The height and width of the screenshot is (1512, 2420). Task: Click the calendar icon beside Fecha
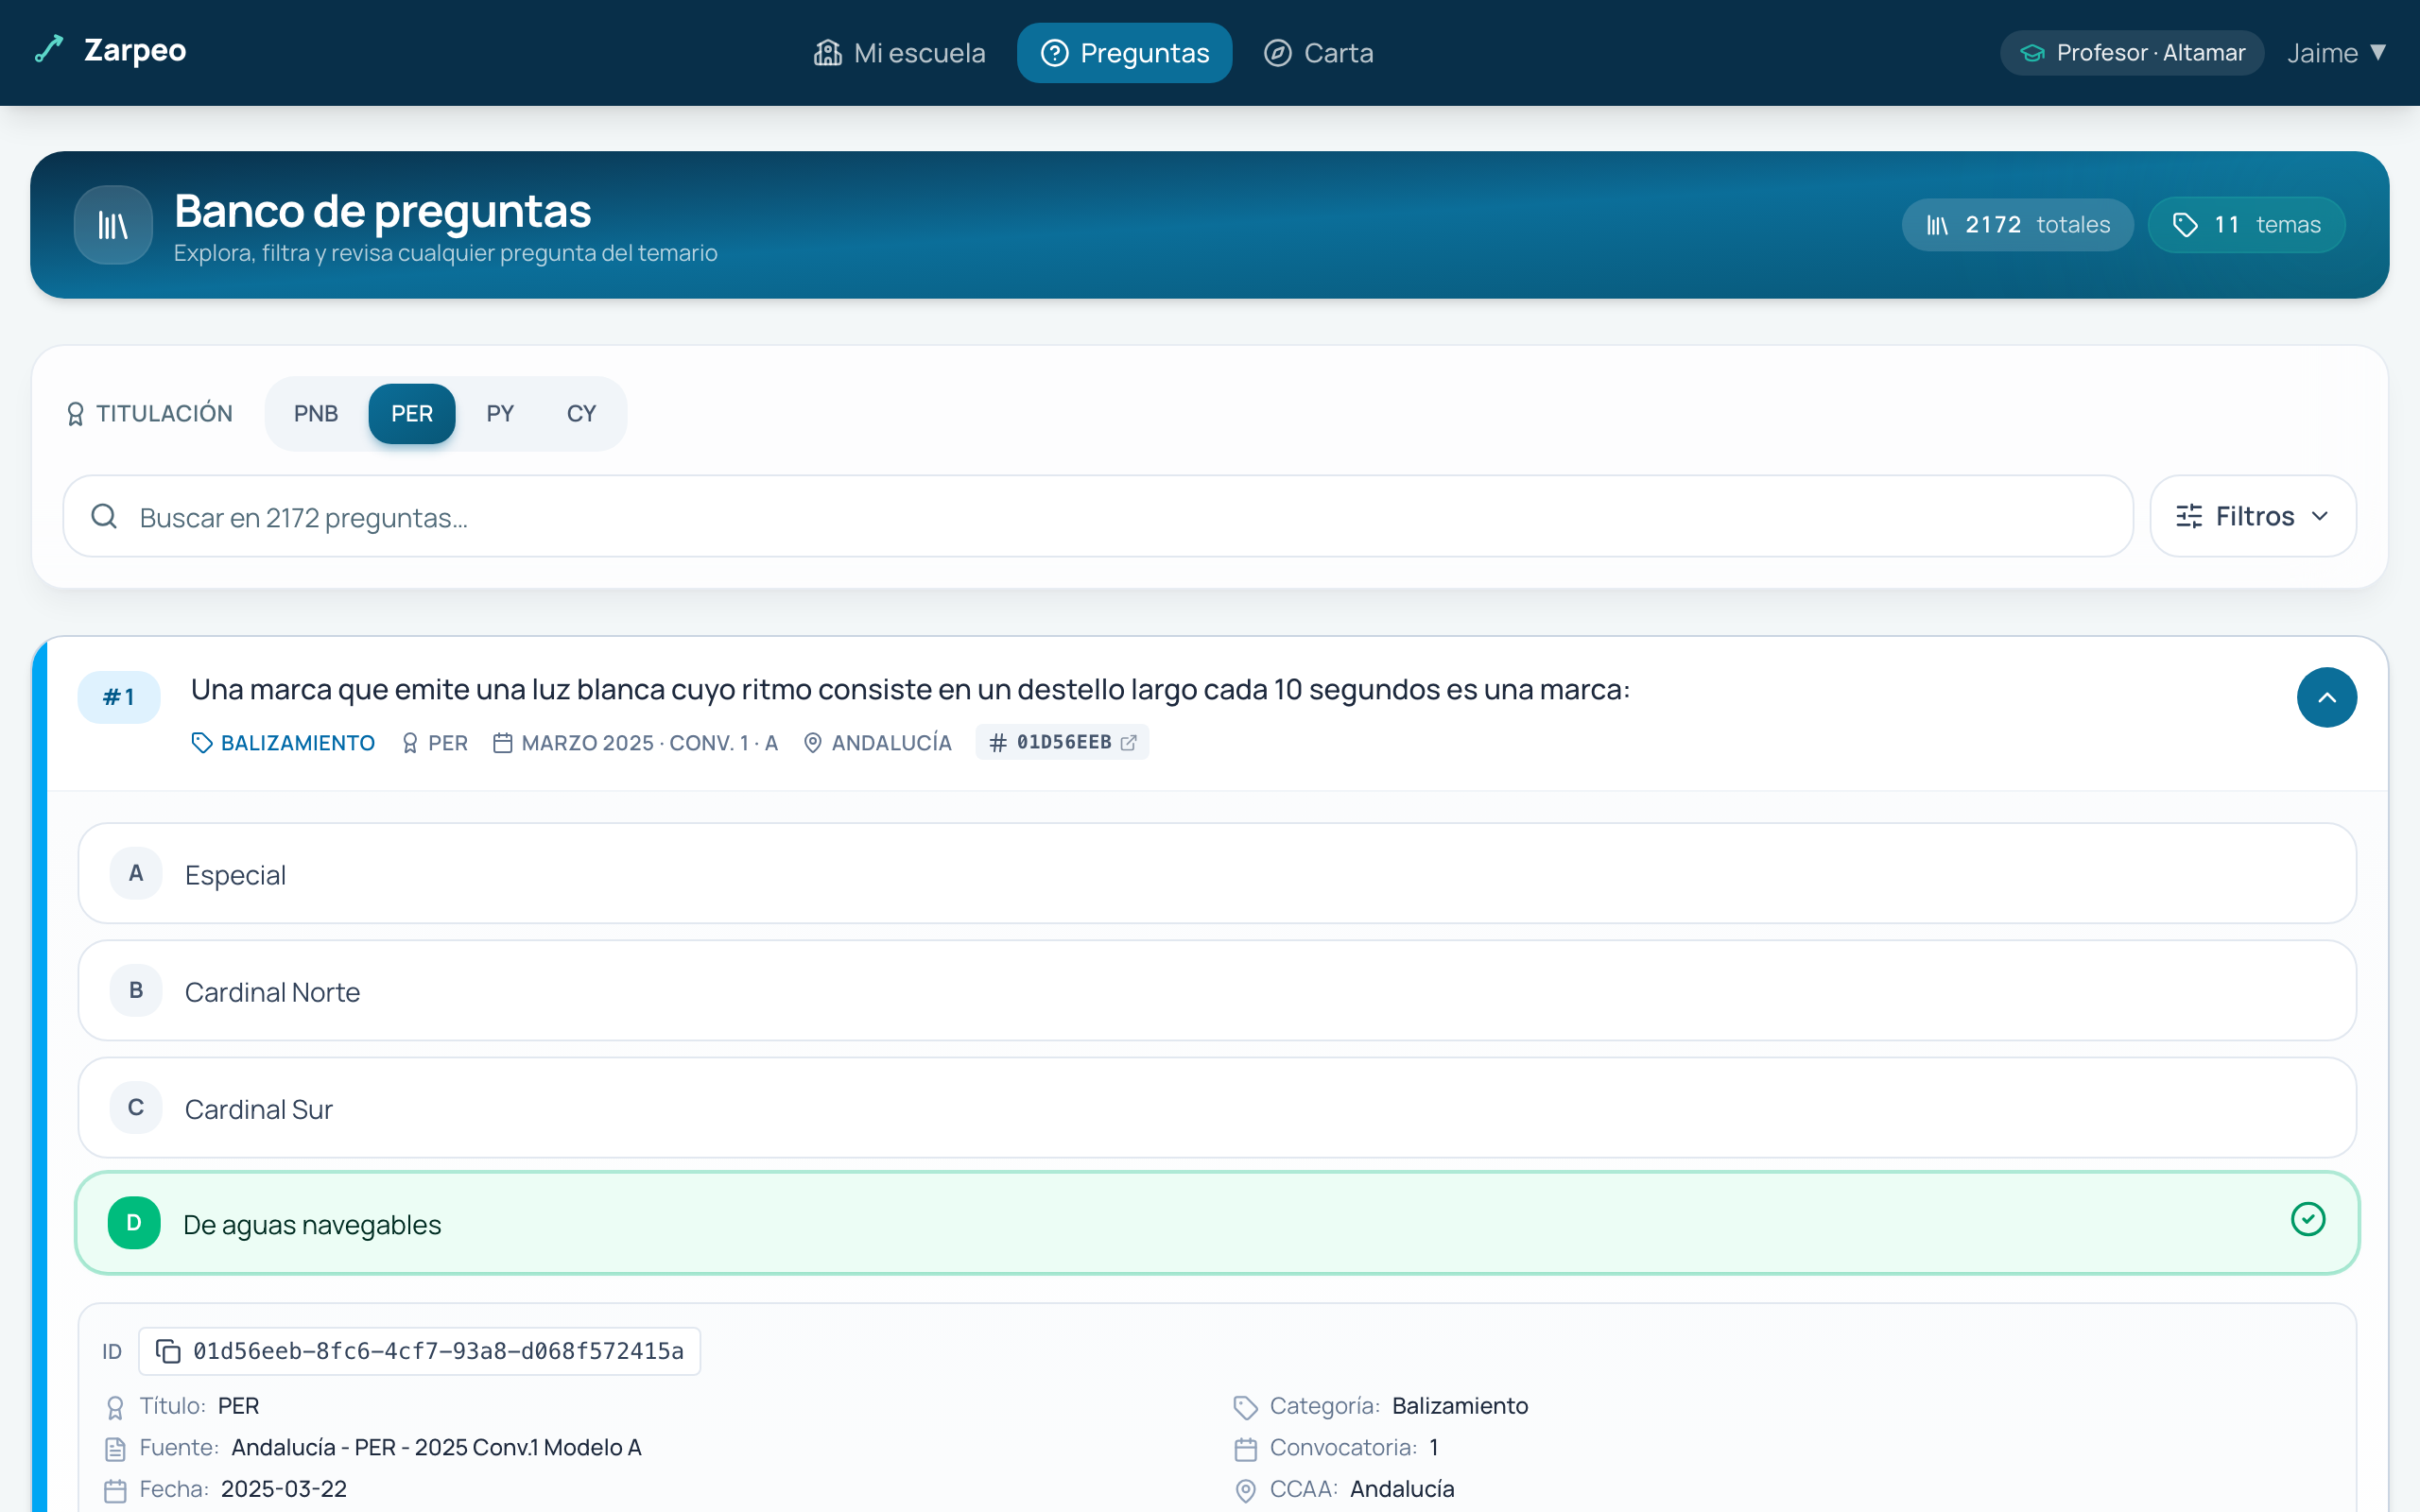point(115,1491)
